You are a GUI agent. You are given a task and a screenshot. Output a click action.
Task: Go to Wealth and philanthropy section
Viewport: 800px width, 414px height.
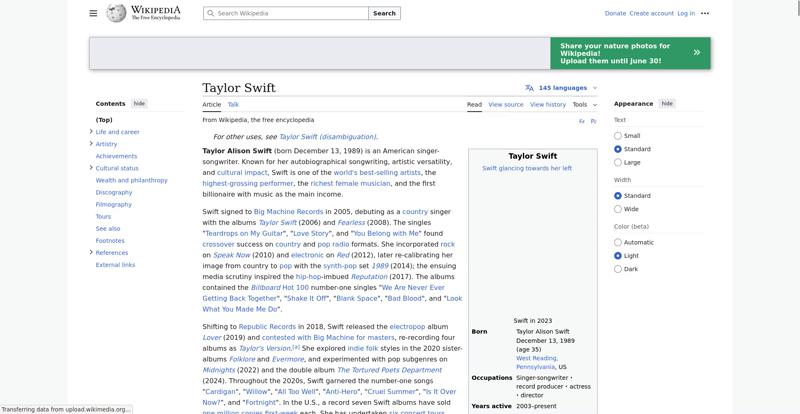(132, 180)
